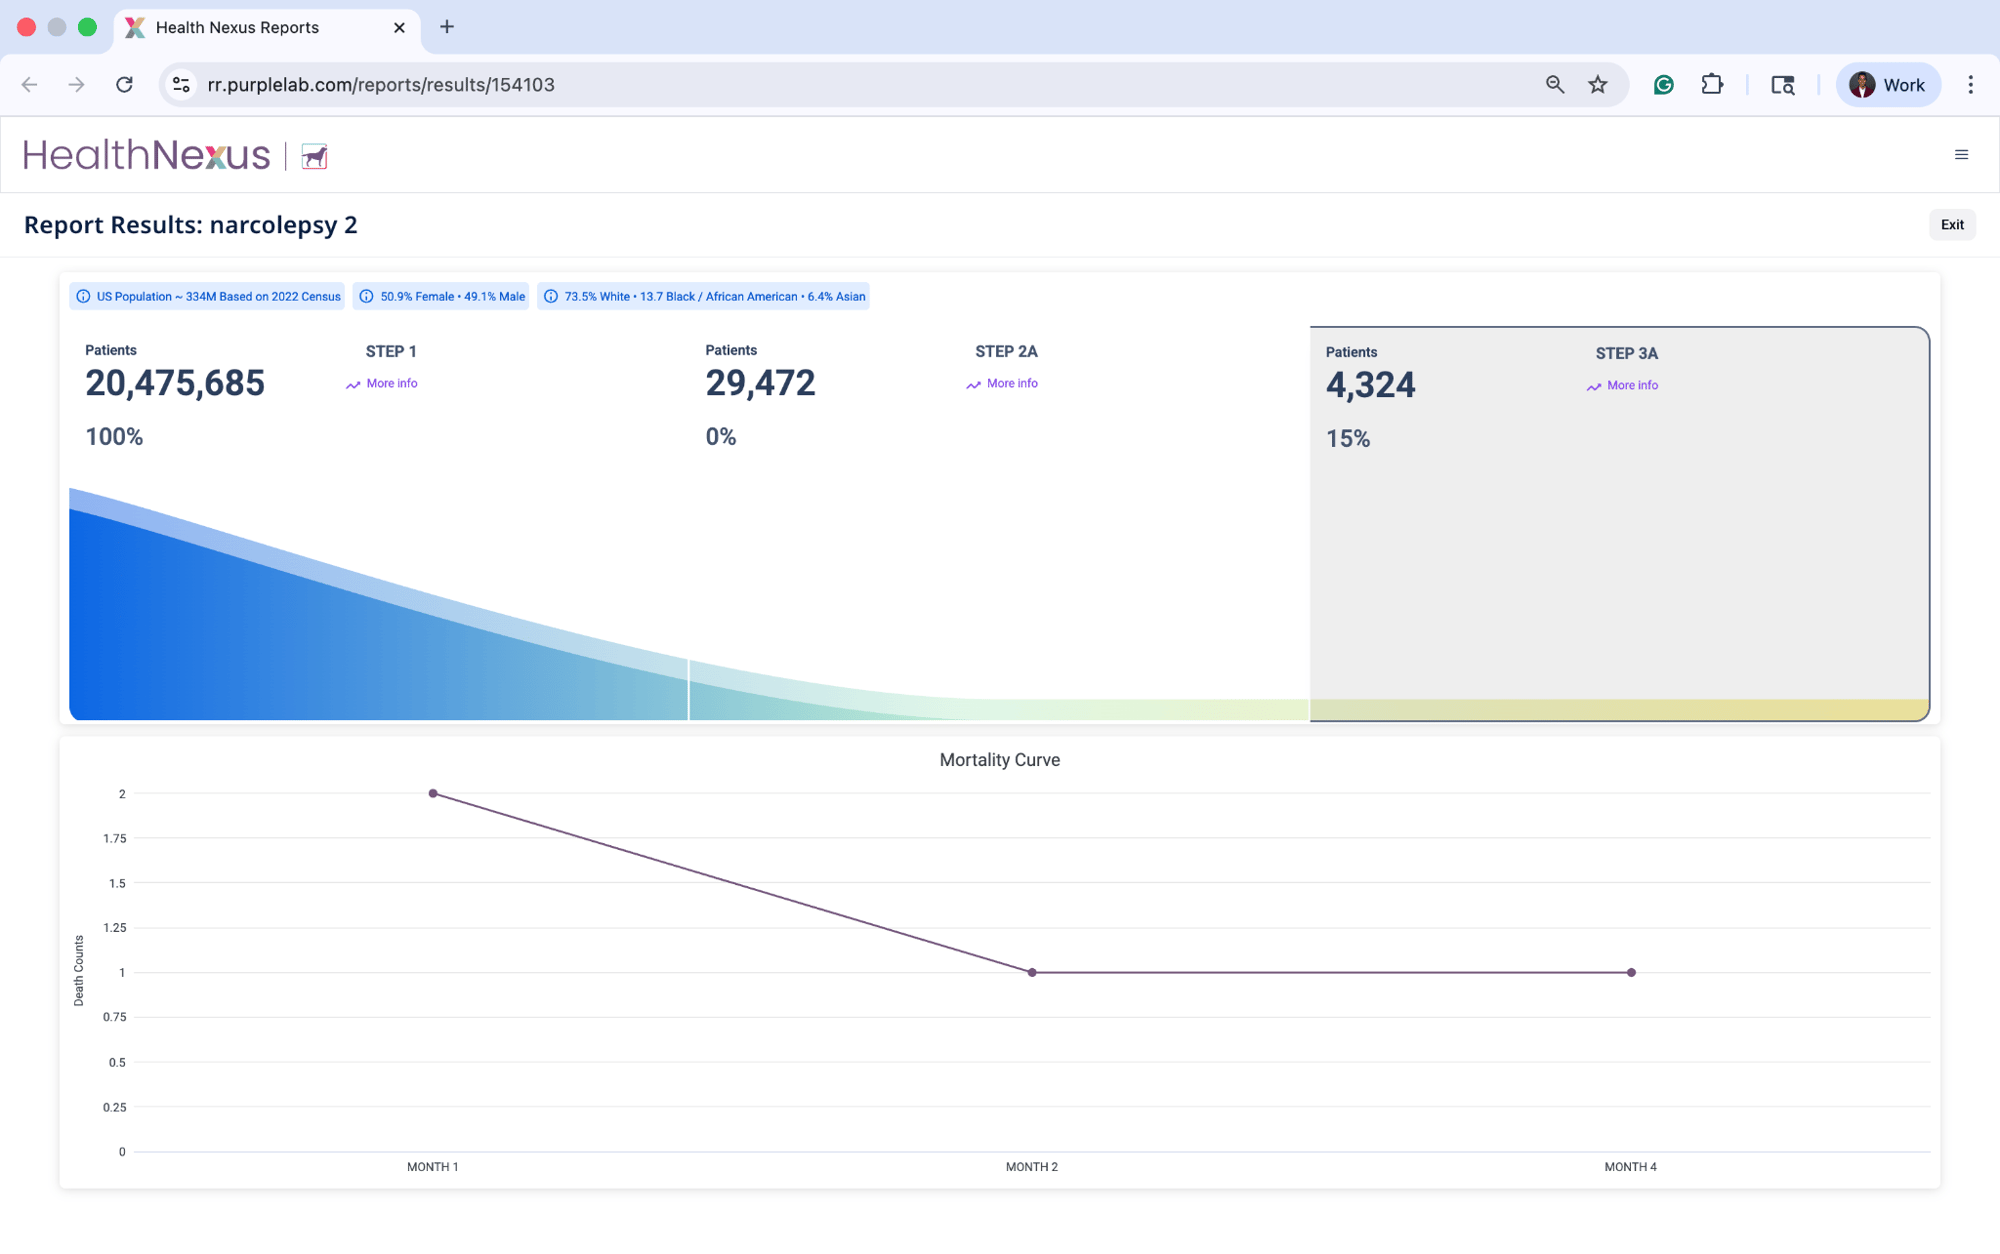Reload the page
Screen dimensions: 2000x1254
124,85
